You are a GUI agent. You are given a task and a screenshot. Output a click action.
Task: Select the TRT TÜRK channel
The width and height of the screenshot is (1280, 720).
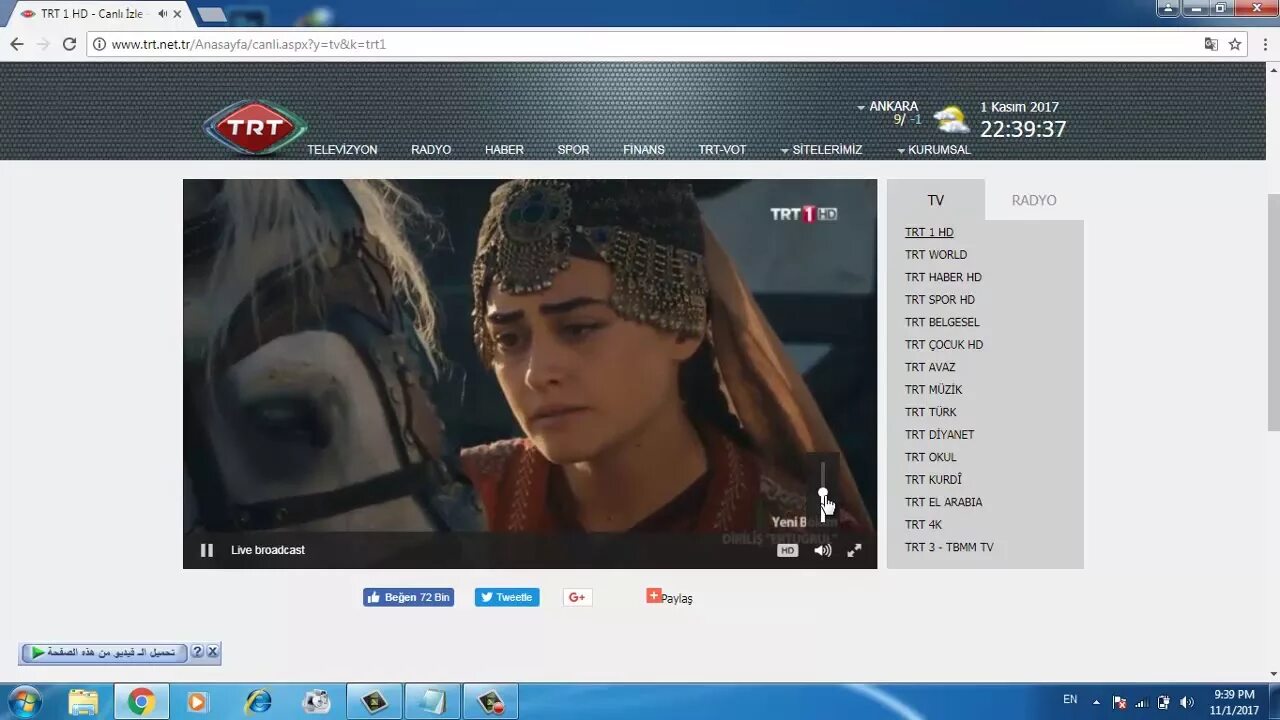(931, 412)
